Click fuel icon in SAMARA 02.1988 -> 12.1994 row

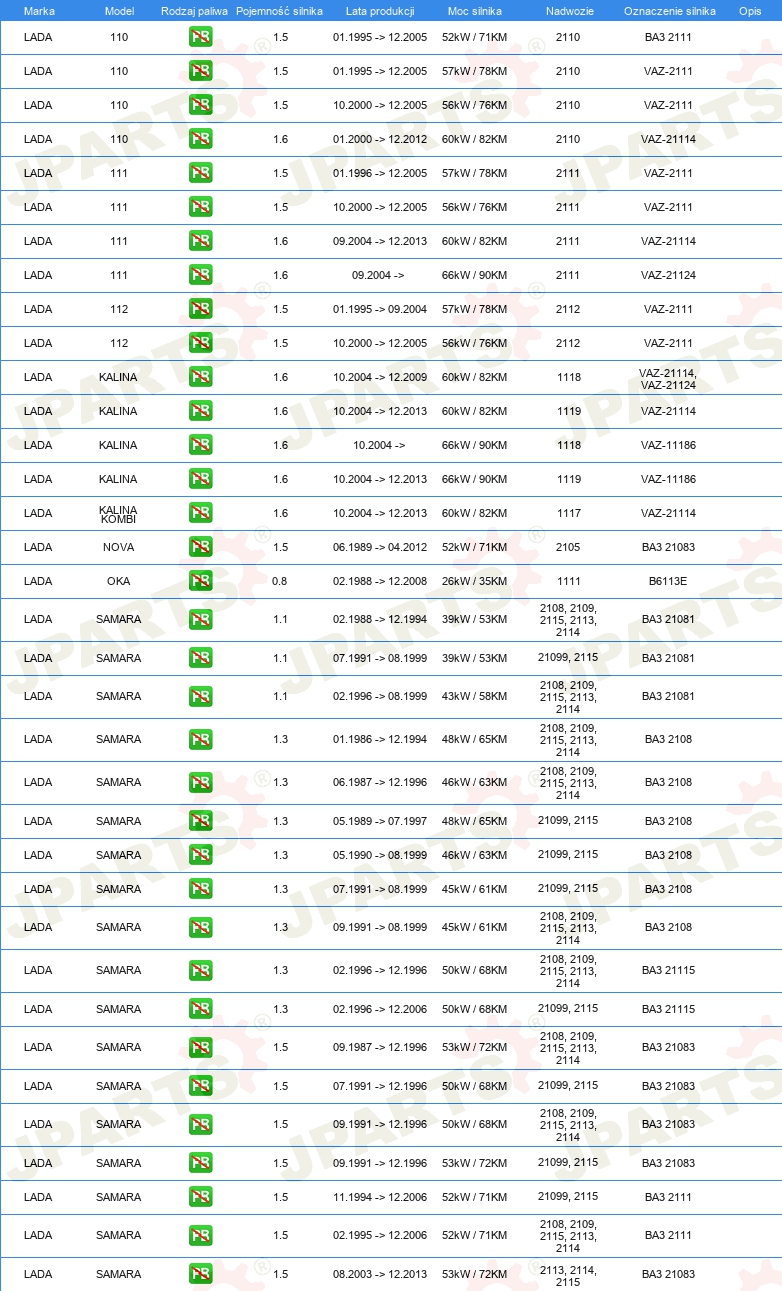[200, 620]
